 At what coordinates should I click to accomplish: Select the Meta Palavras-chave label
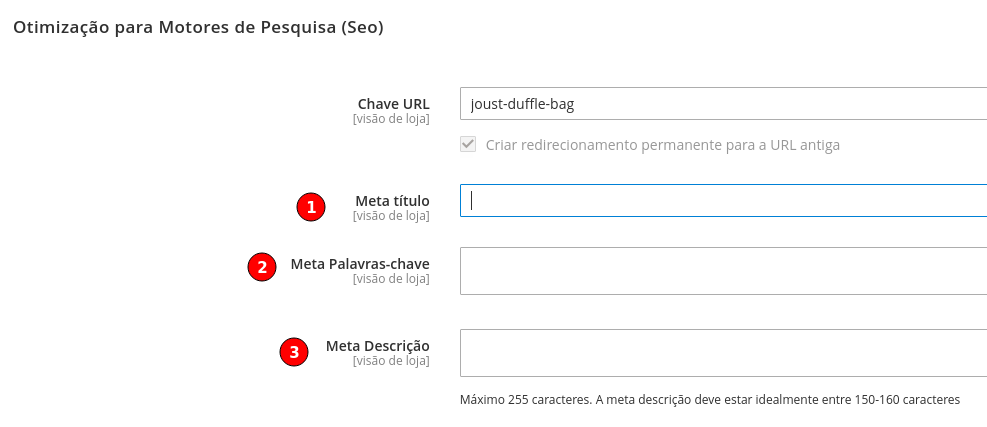[x=360, y=264]
